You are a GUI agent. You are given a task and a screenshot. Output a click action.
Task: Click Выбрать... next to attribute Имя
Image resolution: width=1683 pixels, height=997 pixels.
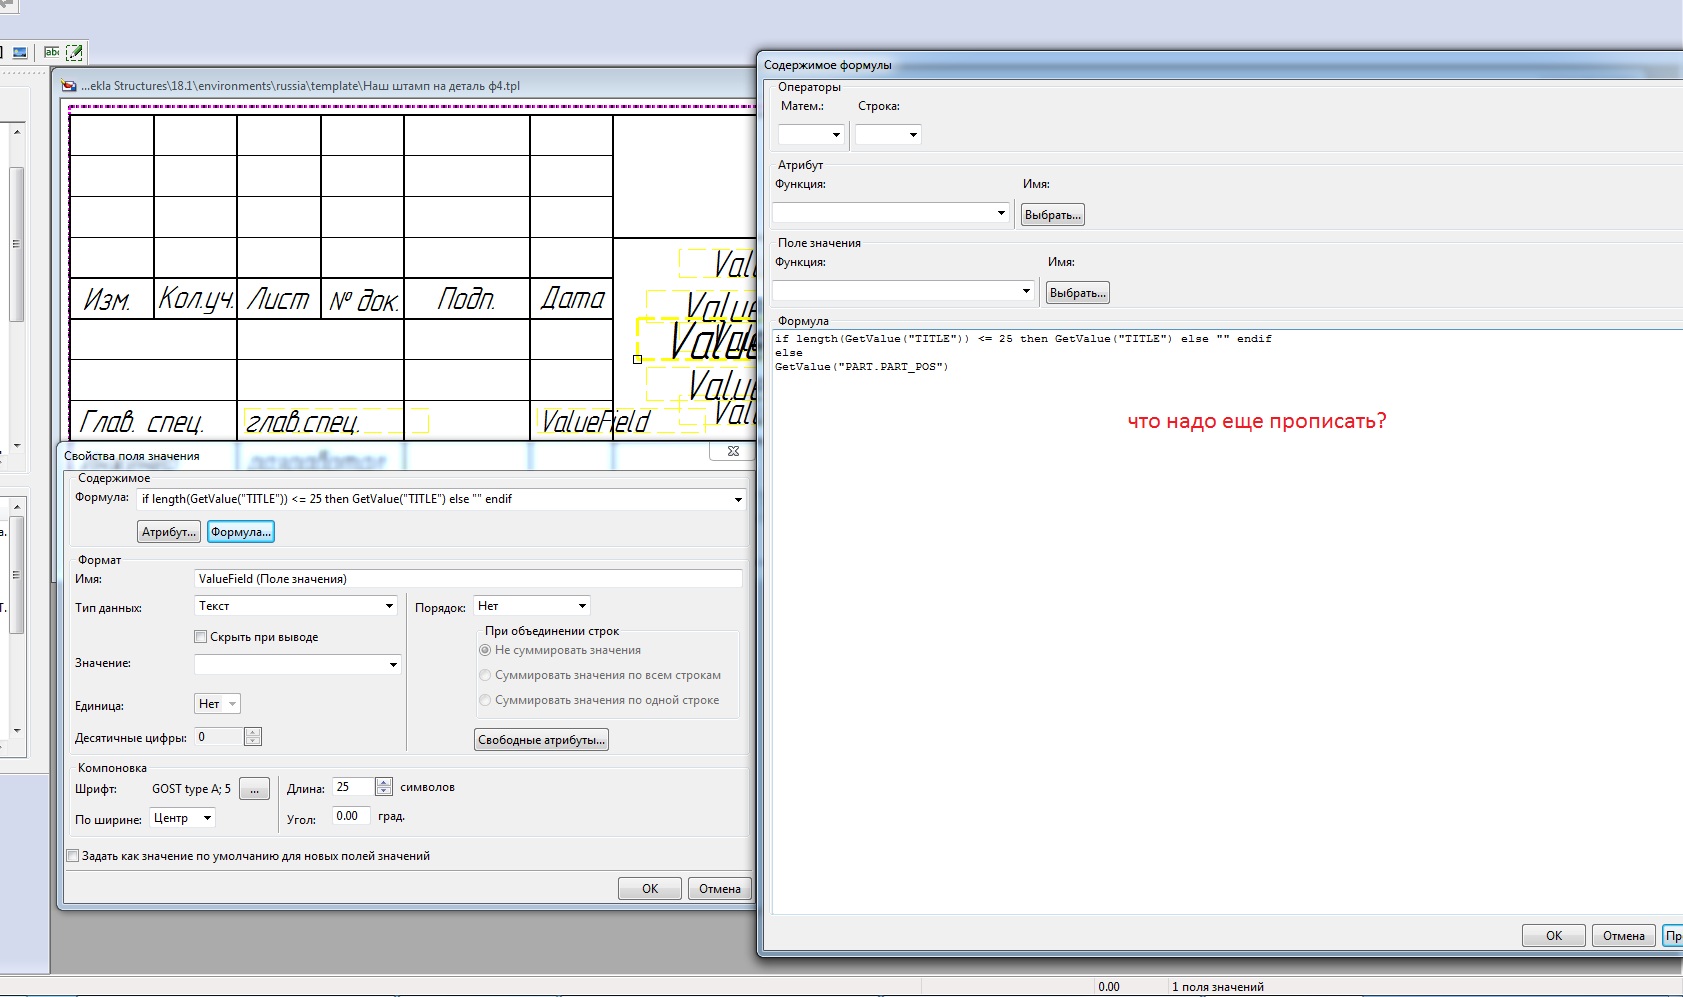pyautogui.click(x=1052, y=215)
